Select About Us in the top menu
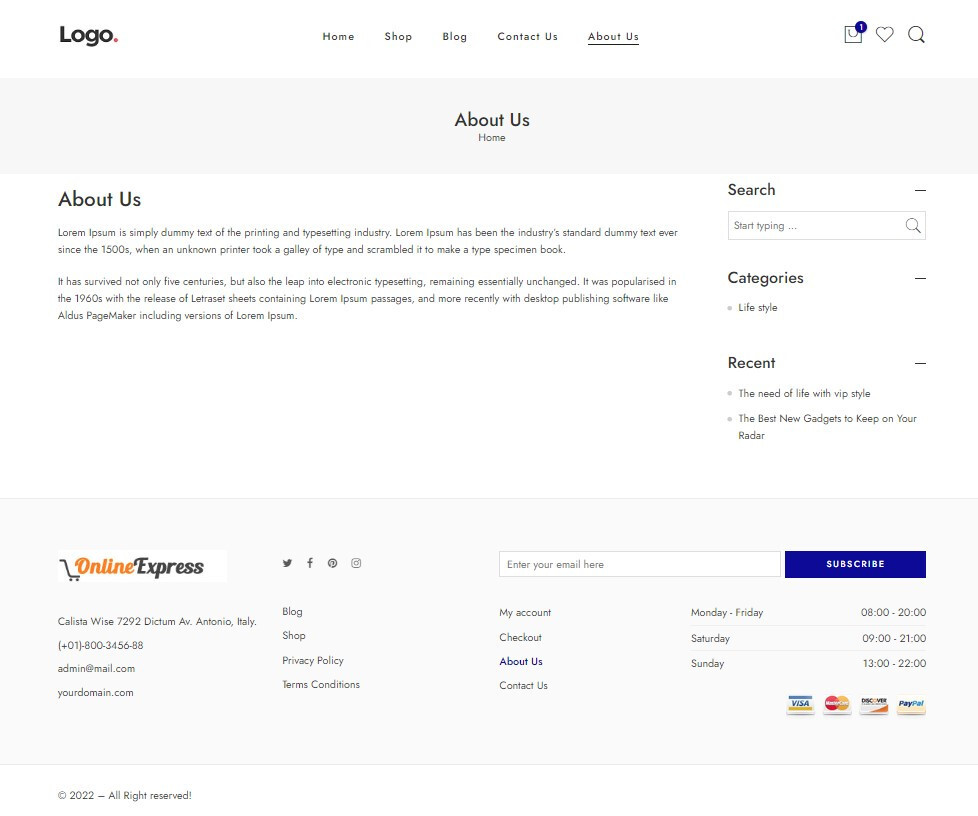The width and height of the screenshot is (978, 816). tap(613, 36)
